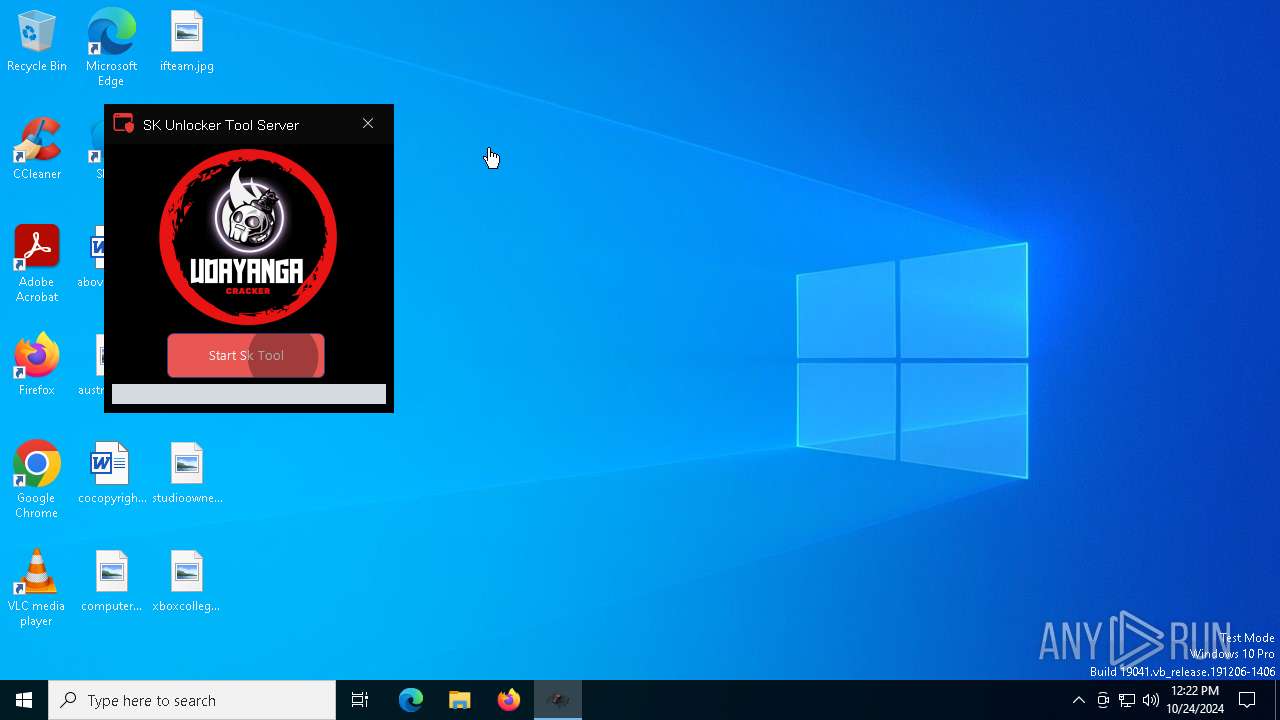Click the SK Unlocker title bar app icon

coord(124,124)
